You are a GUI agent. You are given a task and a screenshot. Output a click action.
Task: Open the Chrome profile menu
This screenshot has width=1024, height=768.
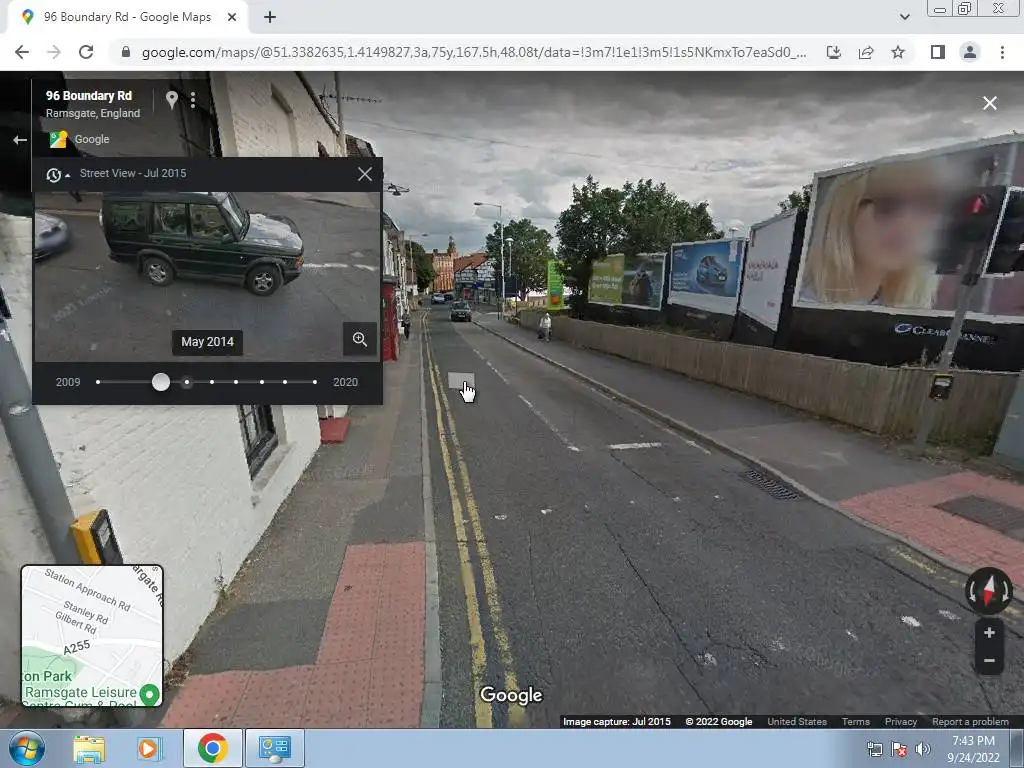click(x=970, y=52)
